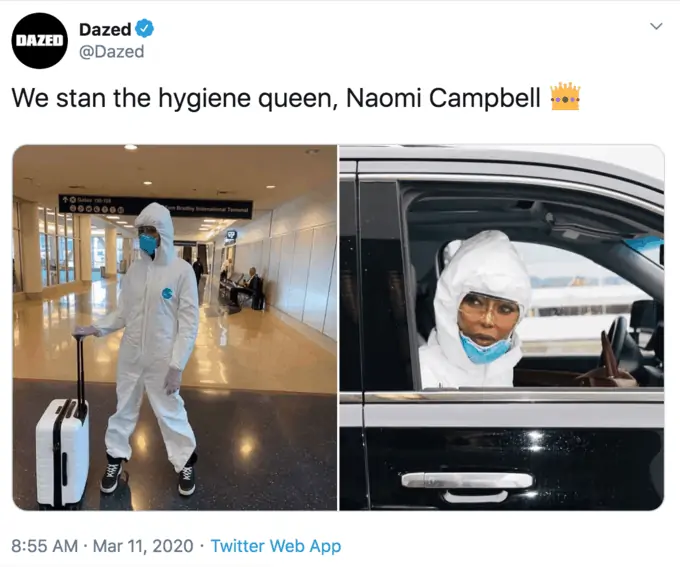Click the crown emoji in tweet
This screenshot has height=567, width=680.
pos(565,96)
